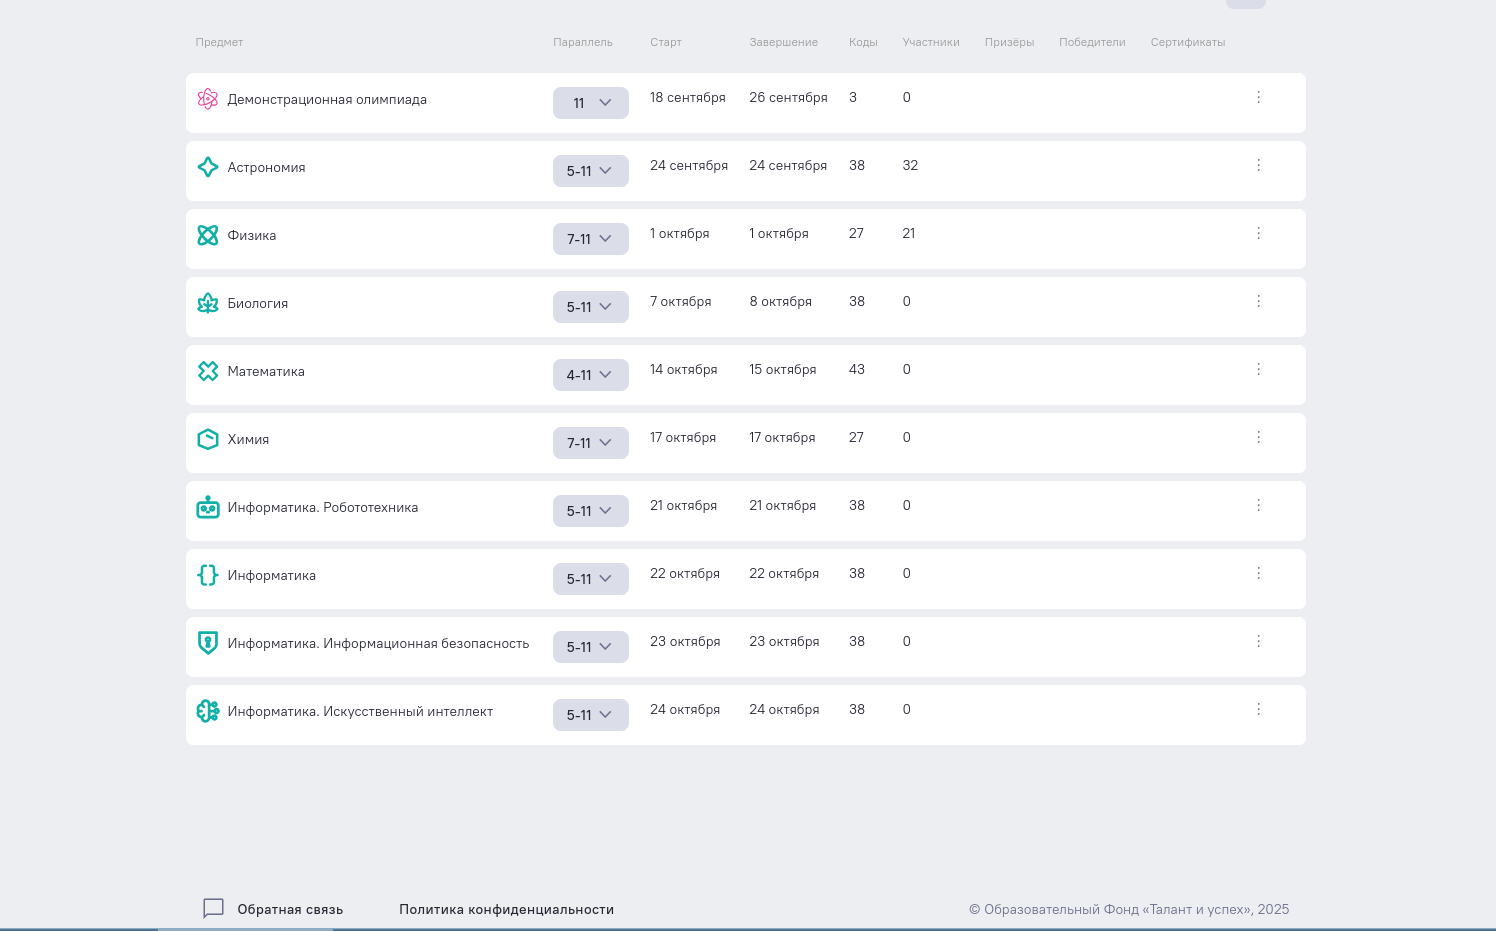Click the Robotics robot icon
Viewport: 1496px width, 931px height.
click(x=207, y=507)
